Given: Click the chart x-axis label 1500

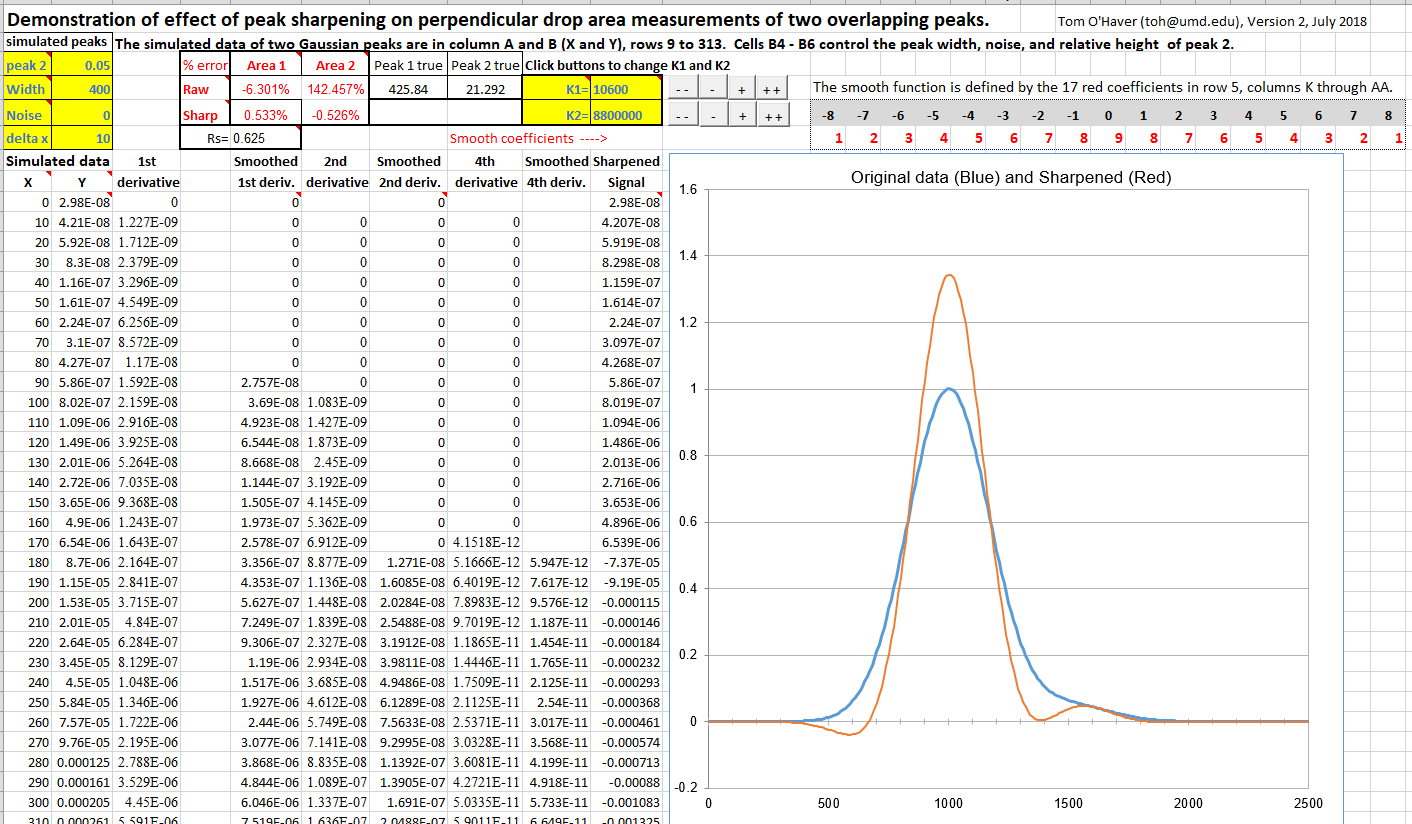Looking at the screenshot, I should [x=1068, y=803].
